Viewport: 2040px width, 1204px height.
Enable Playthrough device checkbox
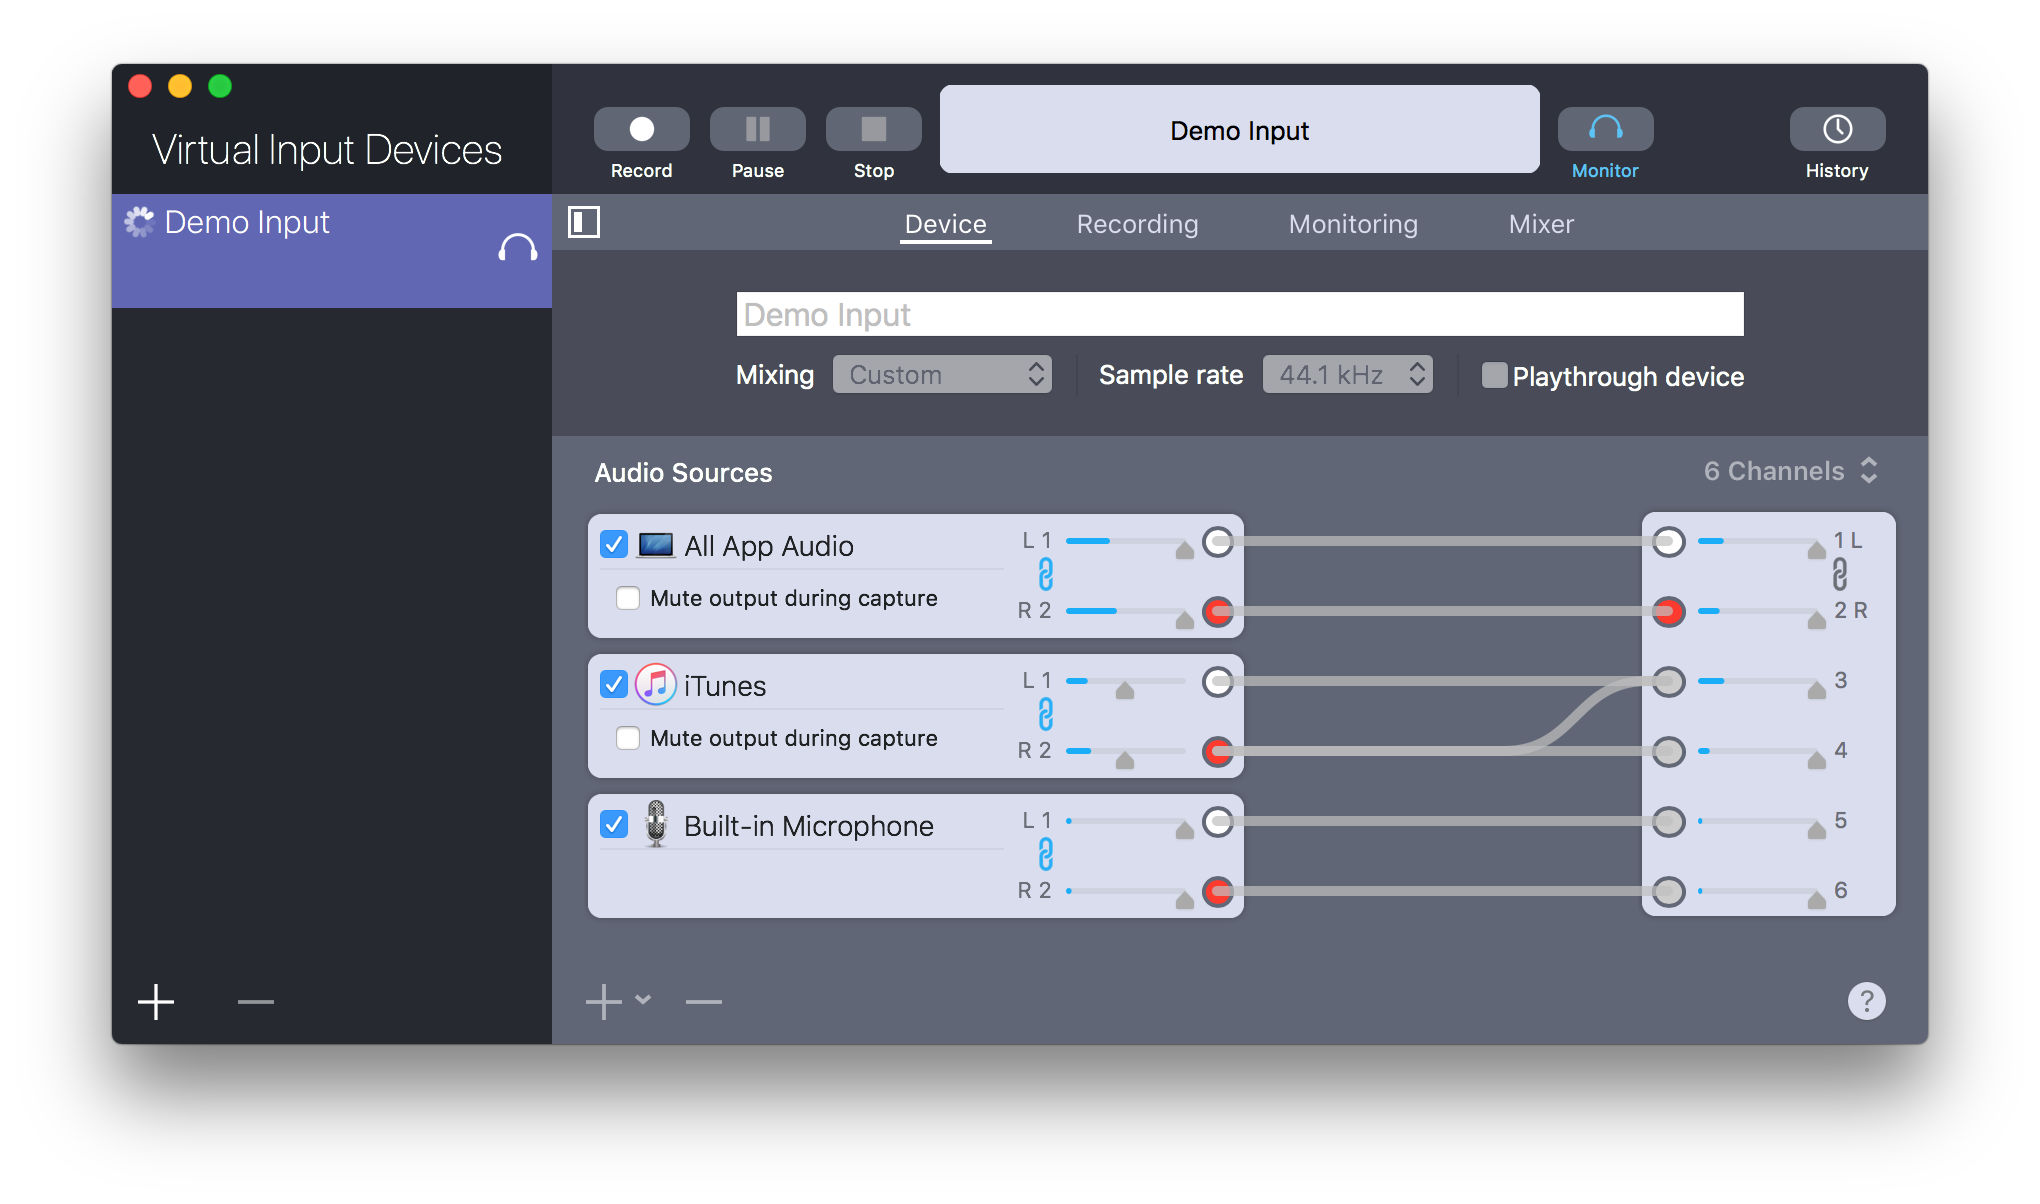[x=1494, y=375]
